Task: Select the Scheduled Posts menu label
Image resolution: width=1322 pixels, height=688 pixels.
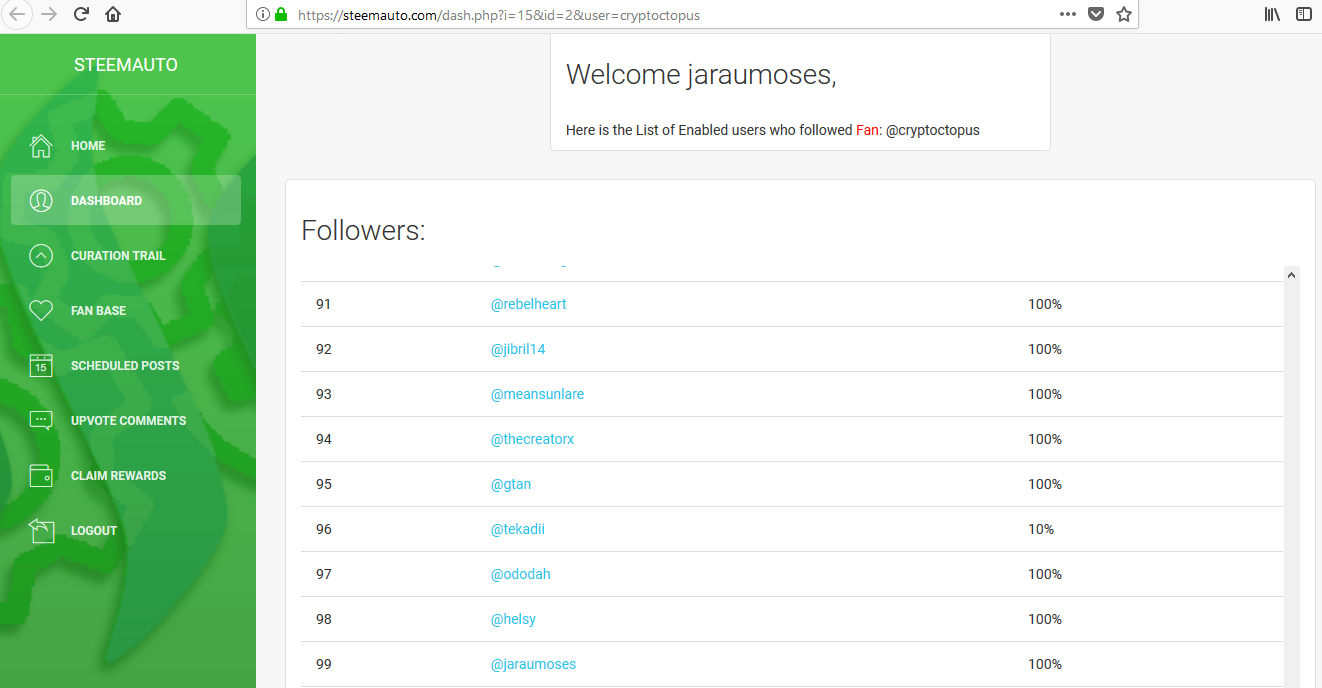Action: [x=125, y=366]
